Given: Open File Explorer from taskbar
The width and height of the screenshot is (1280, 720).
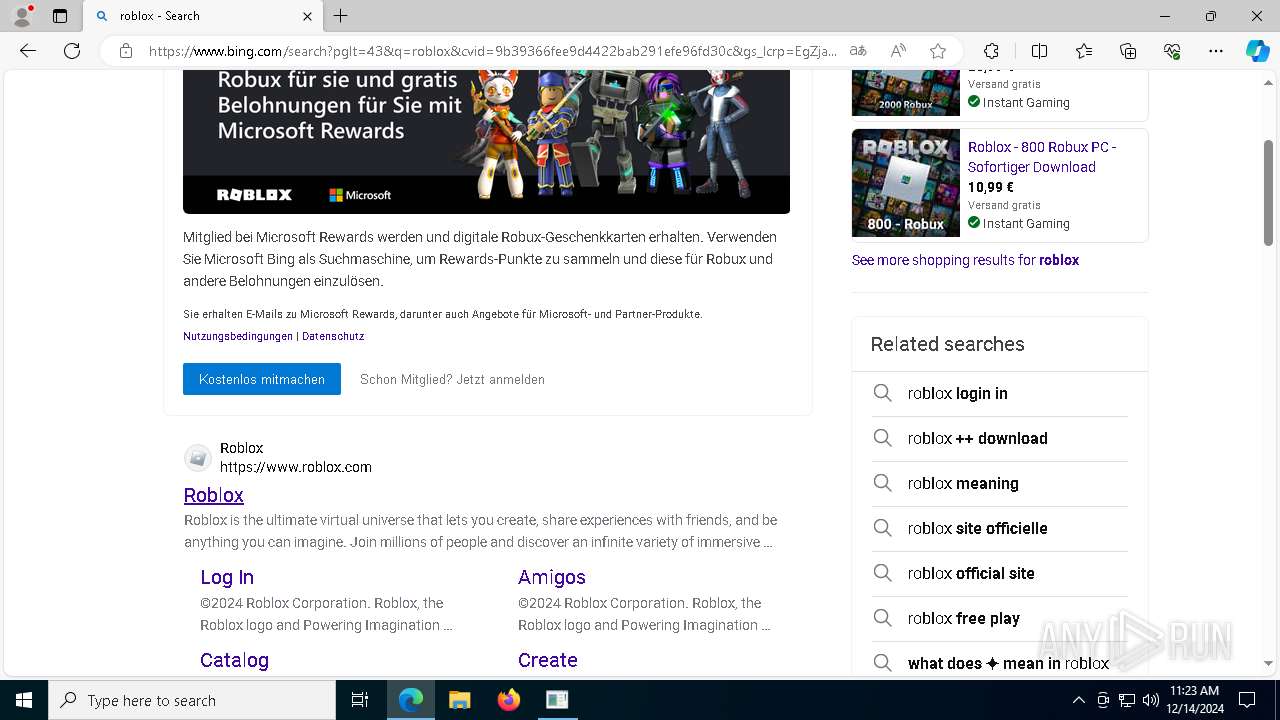Looking at the screenshot, I should click(x=459, y=700).
